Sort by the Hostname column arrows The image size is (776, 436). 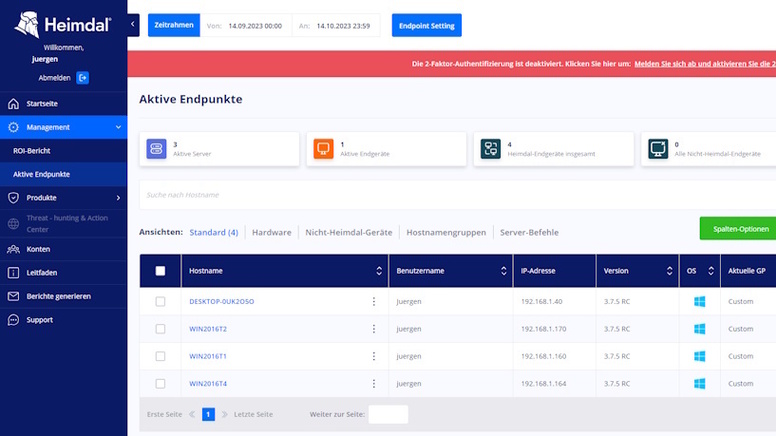click(379, 271)
